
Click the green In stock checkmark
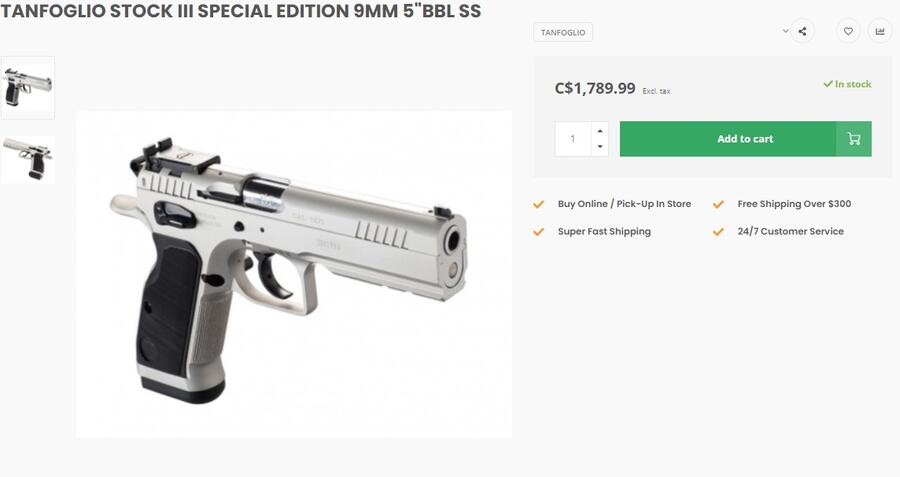tap(828, 85)
